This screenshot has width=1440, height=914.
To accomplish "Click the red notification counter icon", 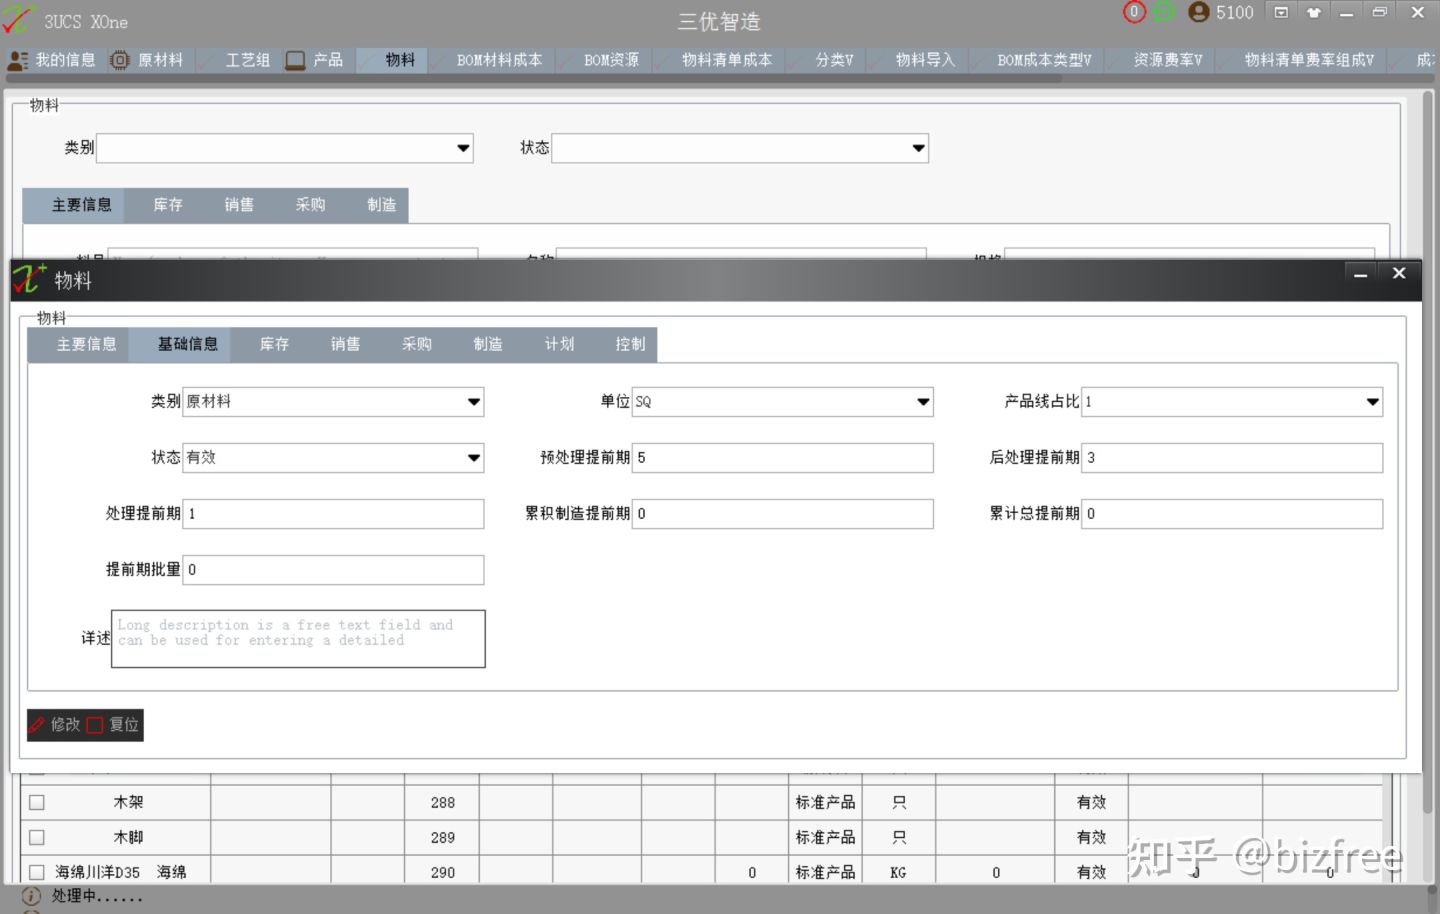I will coord(1134,12).
